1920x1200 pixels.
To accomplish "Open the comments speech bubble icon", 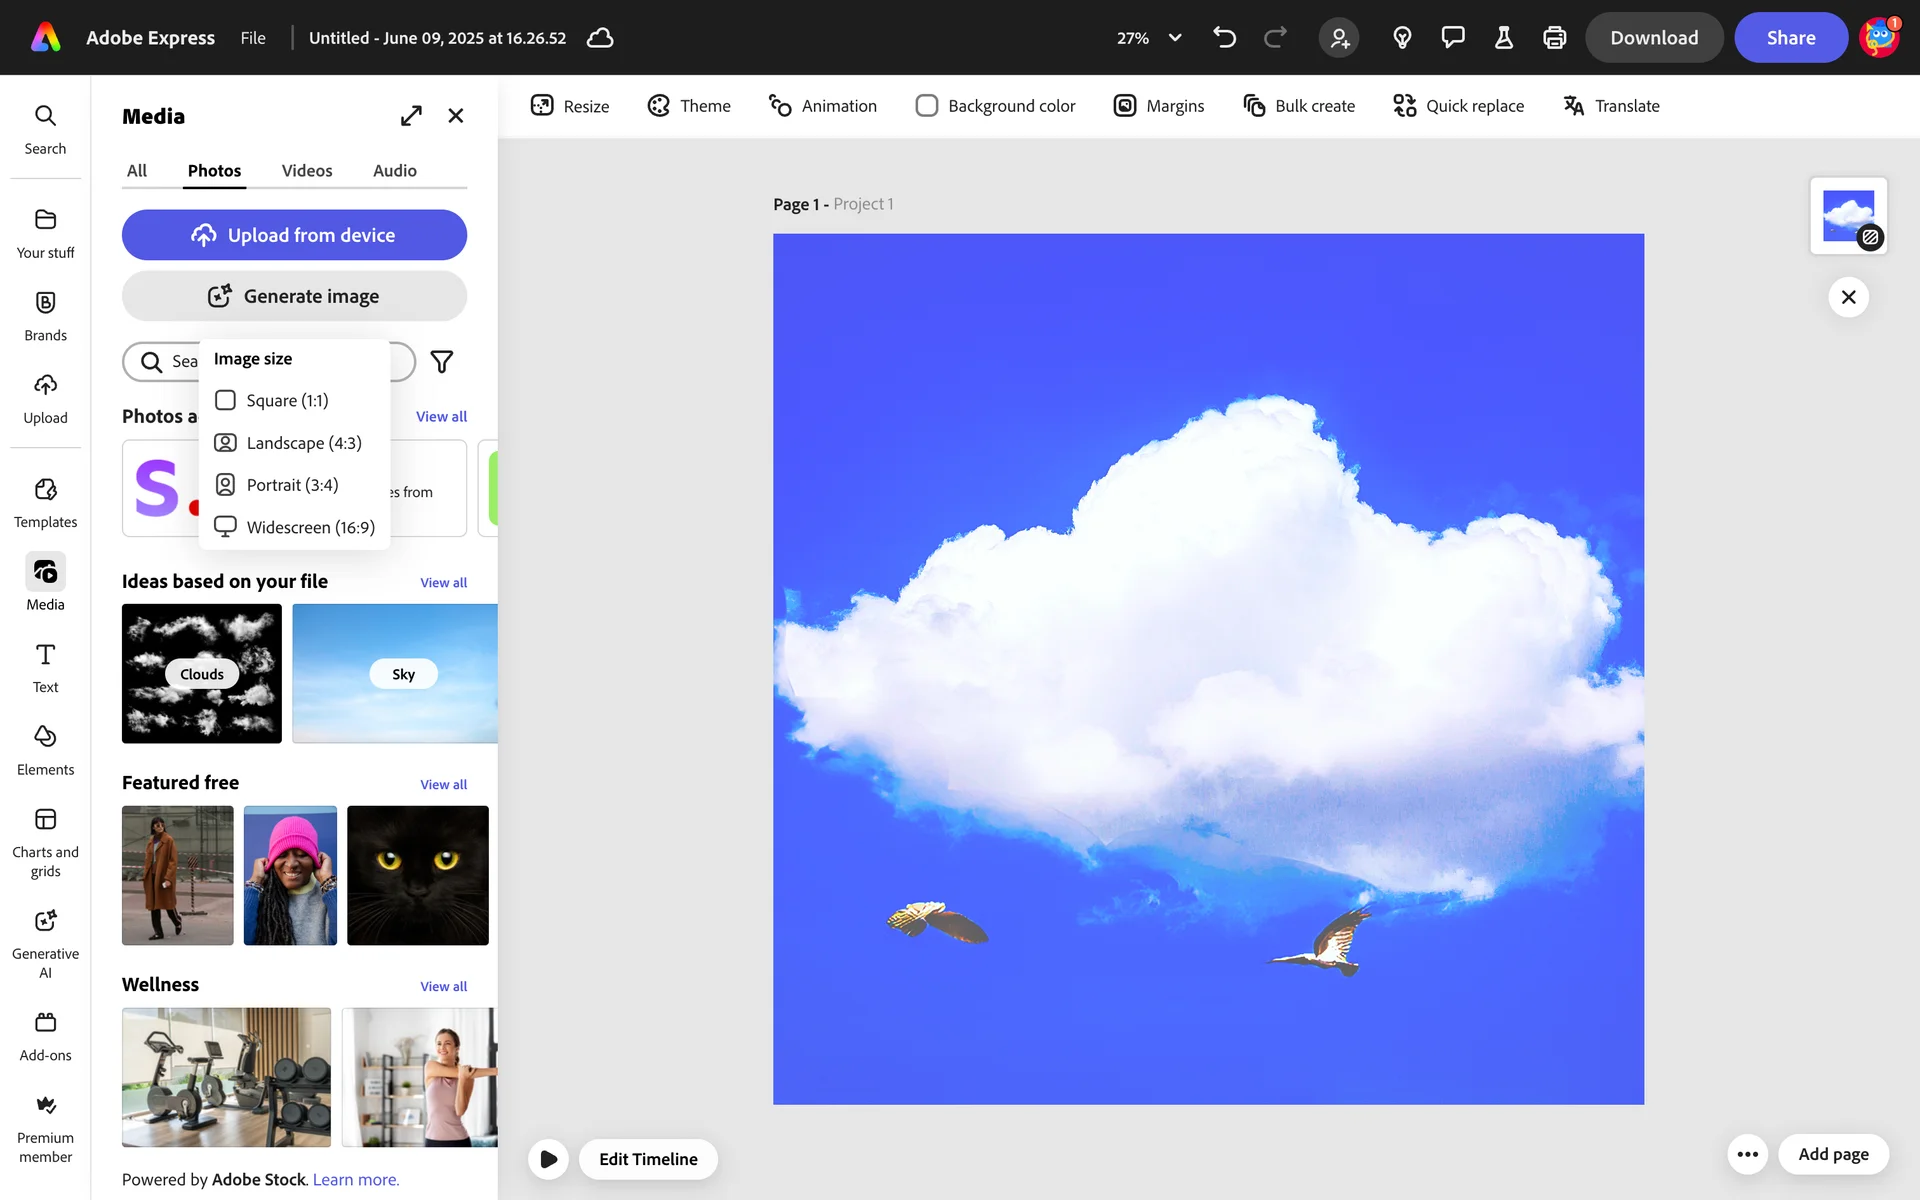I will (1452, 38).
